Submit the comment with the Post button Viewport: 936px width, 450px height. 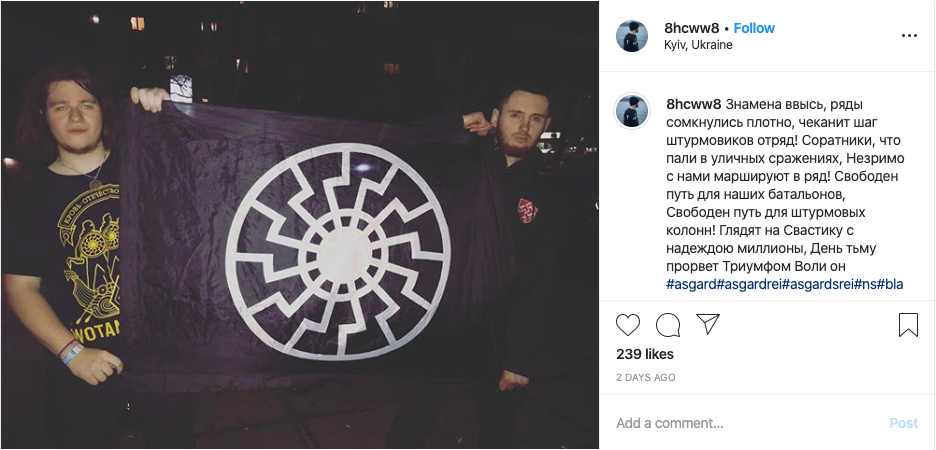(x=903, y=423)
